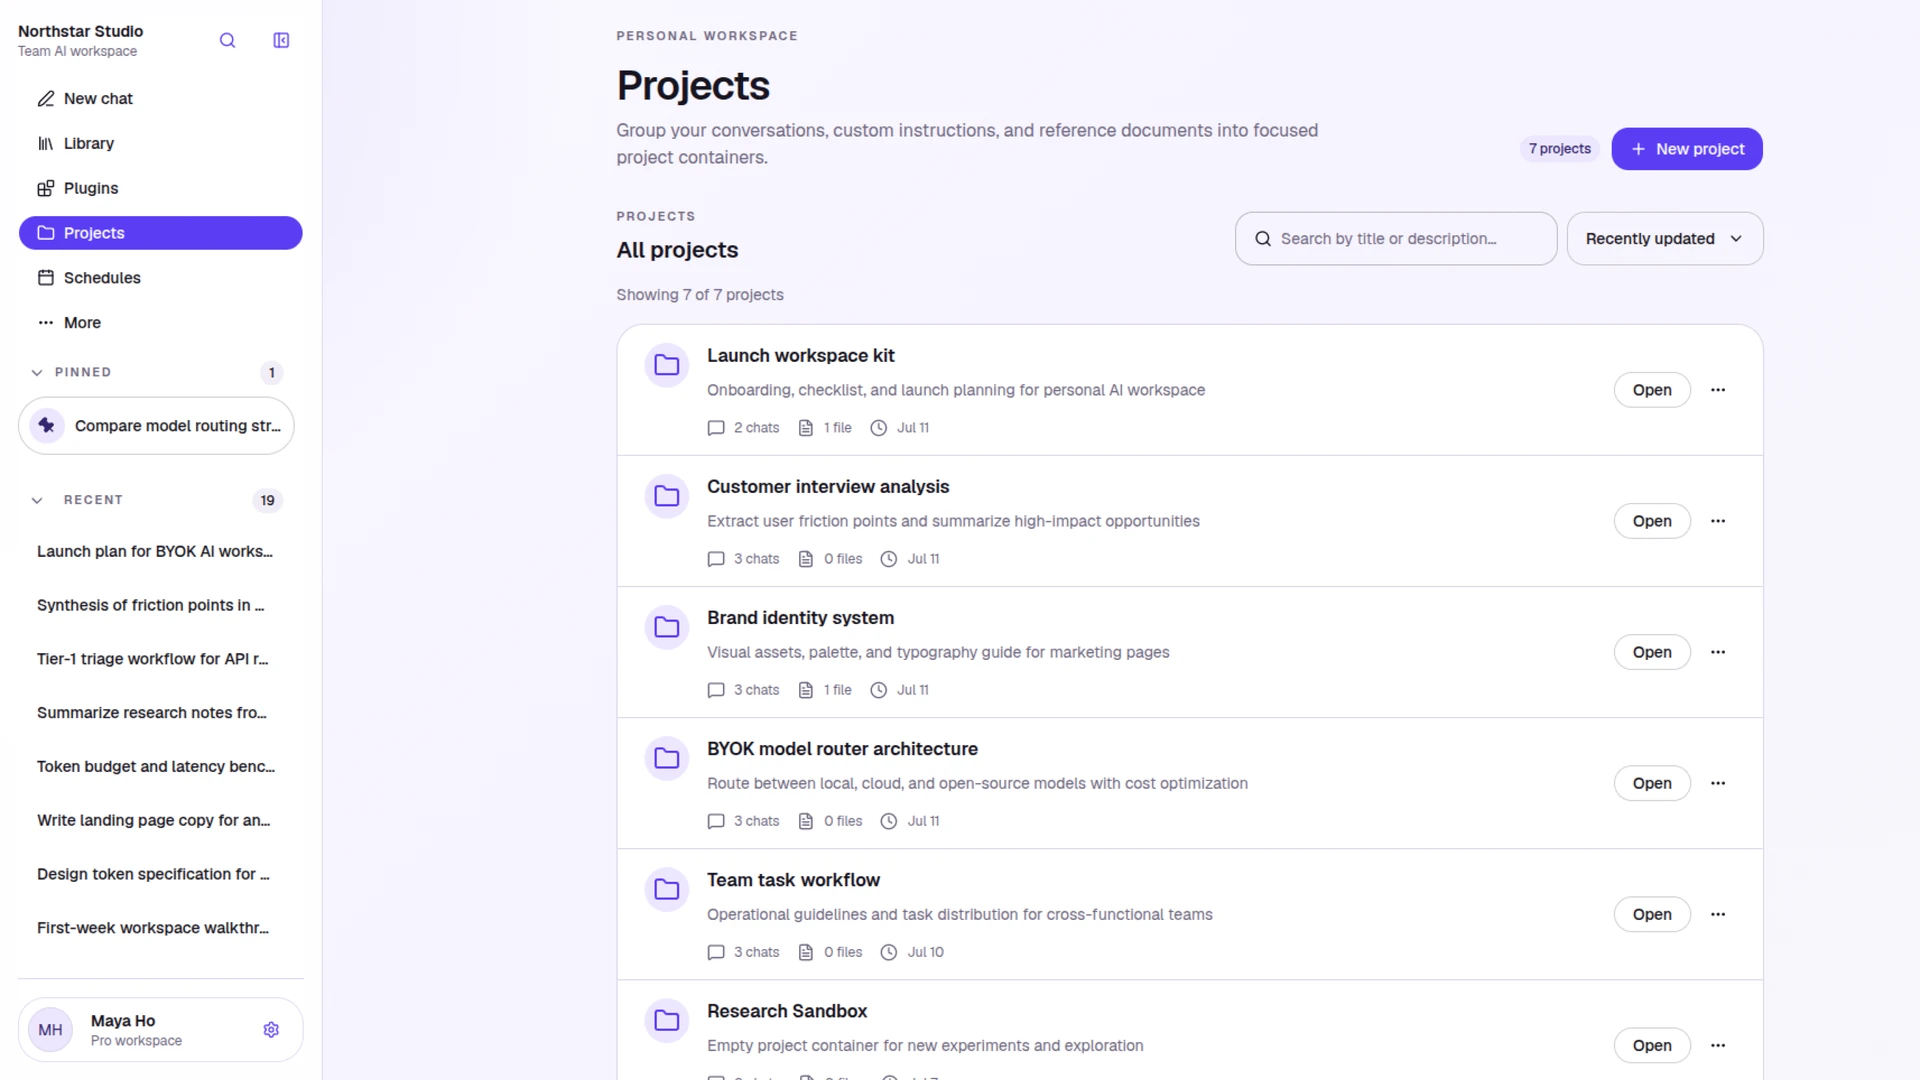Click the Research Sandbox folder icon
Image resolution: width=1920 pixels, height=1080 pixels.
pos(667,1020)
